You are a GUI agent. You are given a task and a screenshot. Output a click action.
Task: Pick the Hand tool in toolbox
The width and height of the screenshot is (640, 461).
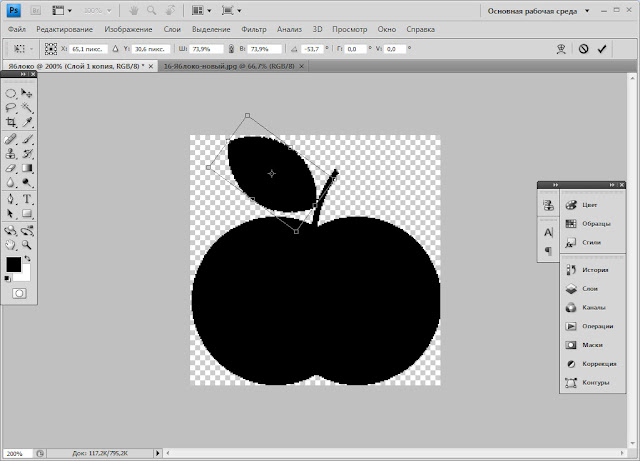click(11, 245)
